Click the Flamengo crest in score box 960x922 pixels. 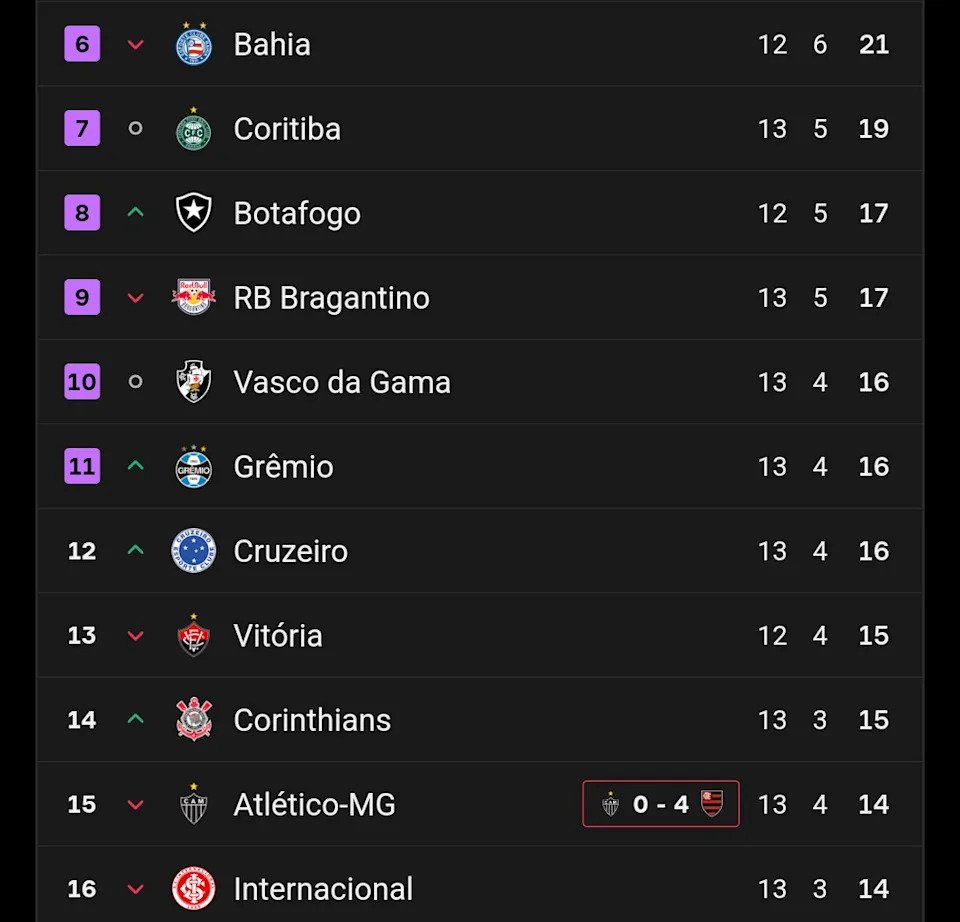click(711, 803)
